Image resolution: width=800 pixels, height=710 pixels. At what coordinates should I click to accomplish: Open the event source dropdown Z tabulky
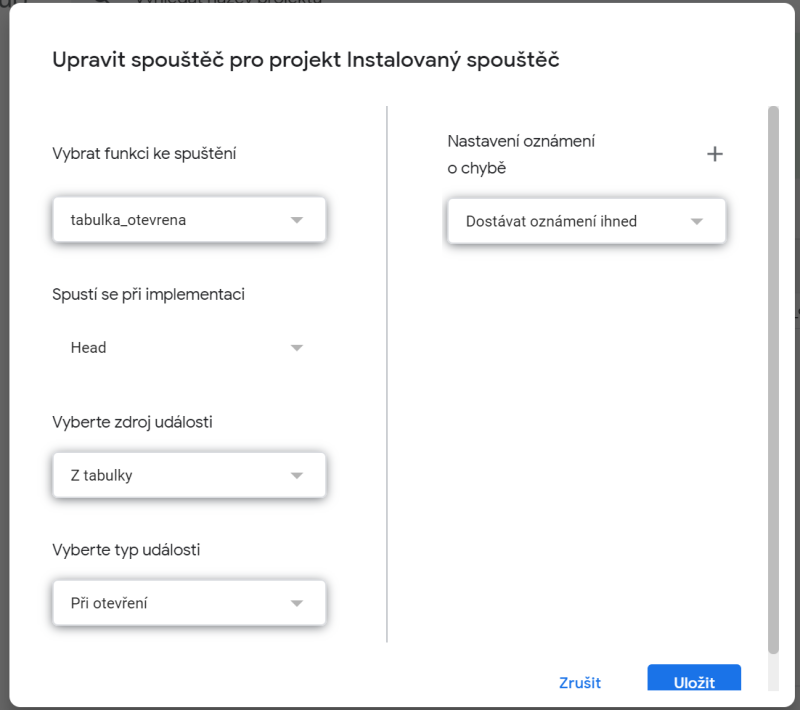[188, 475]
